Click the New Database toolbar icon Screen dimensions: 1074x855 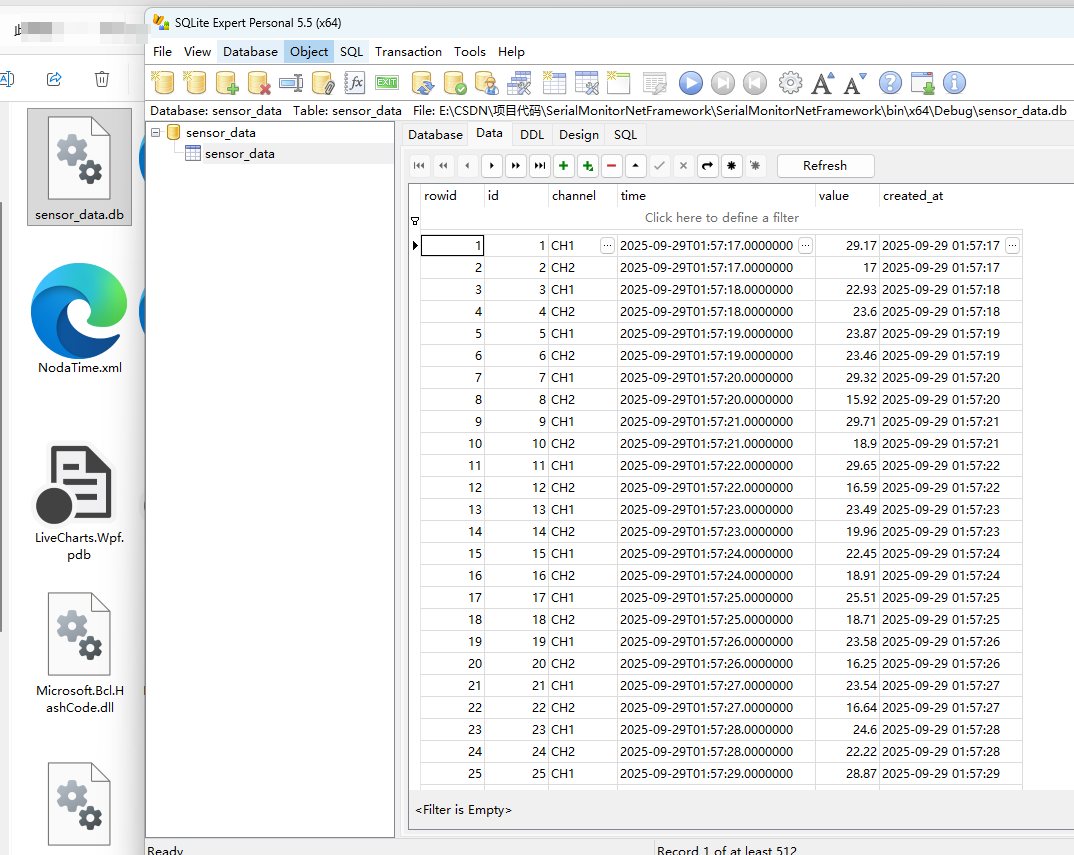coord(162,83)
